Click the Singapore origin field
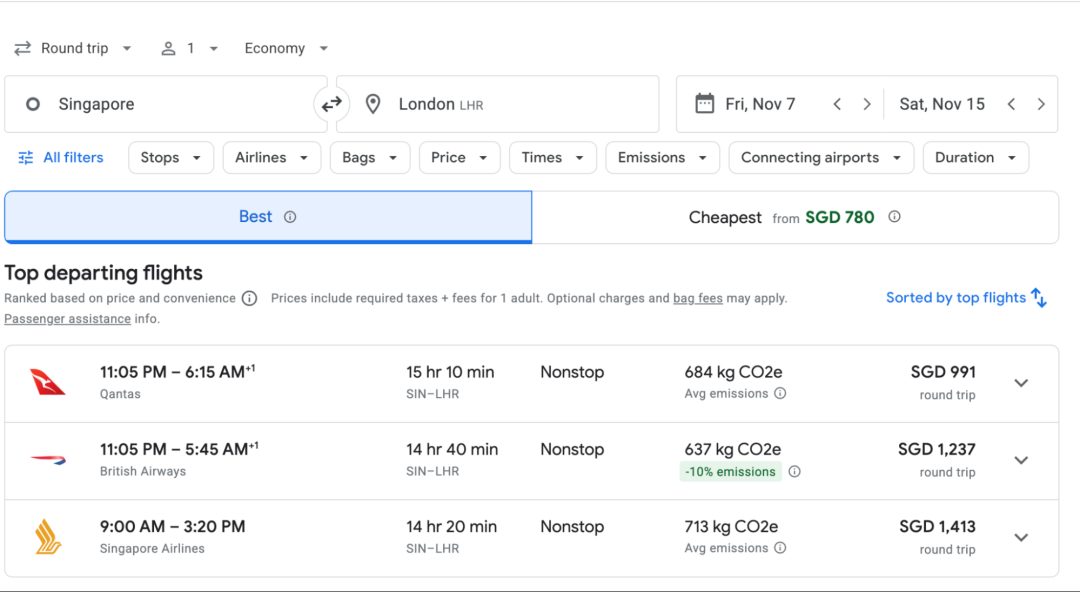 [x=165, y=104]
